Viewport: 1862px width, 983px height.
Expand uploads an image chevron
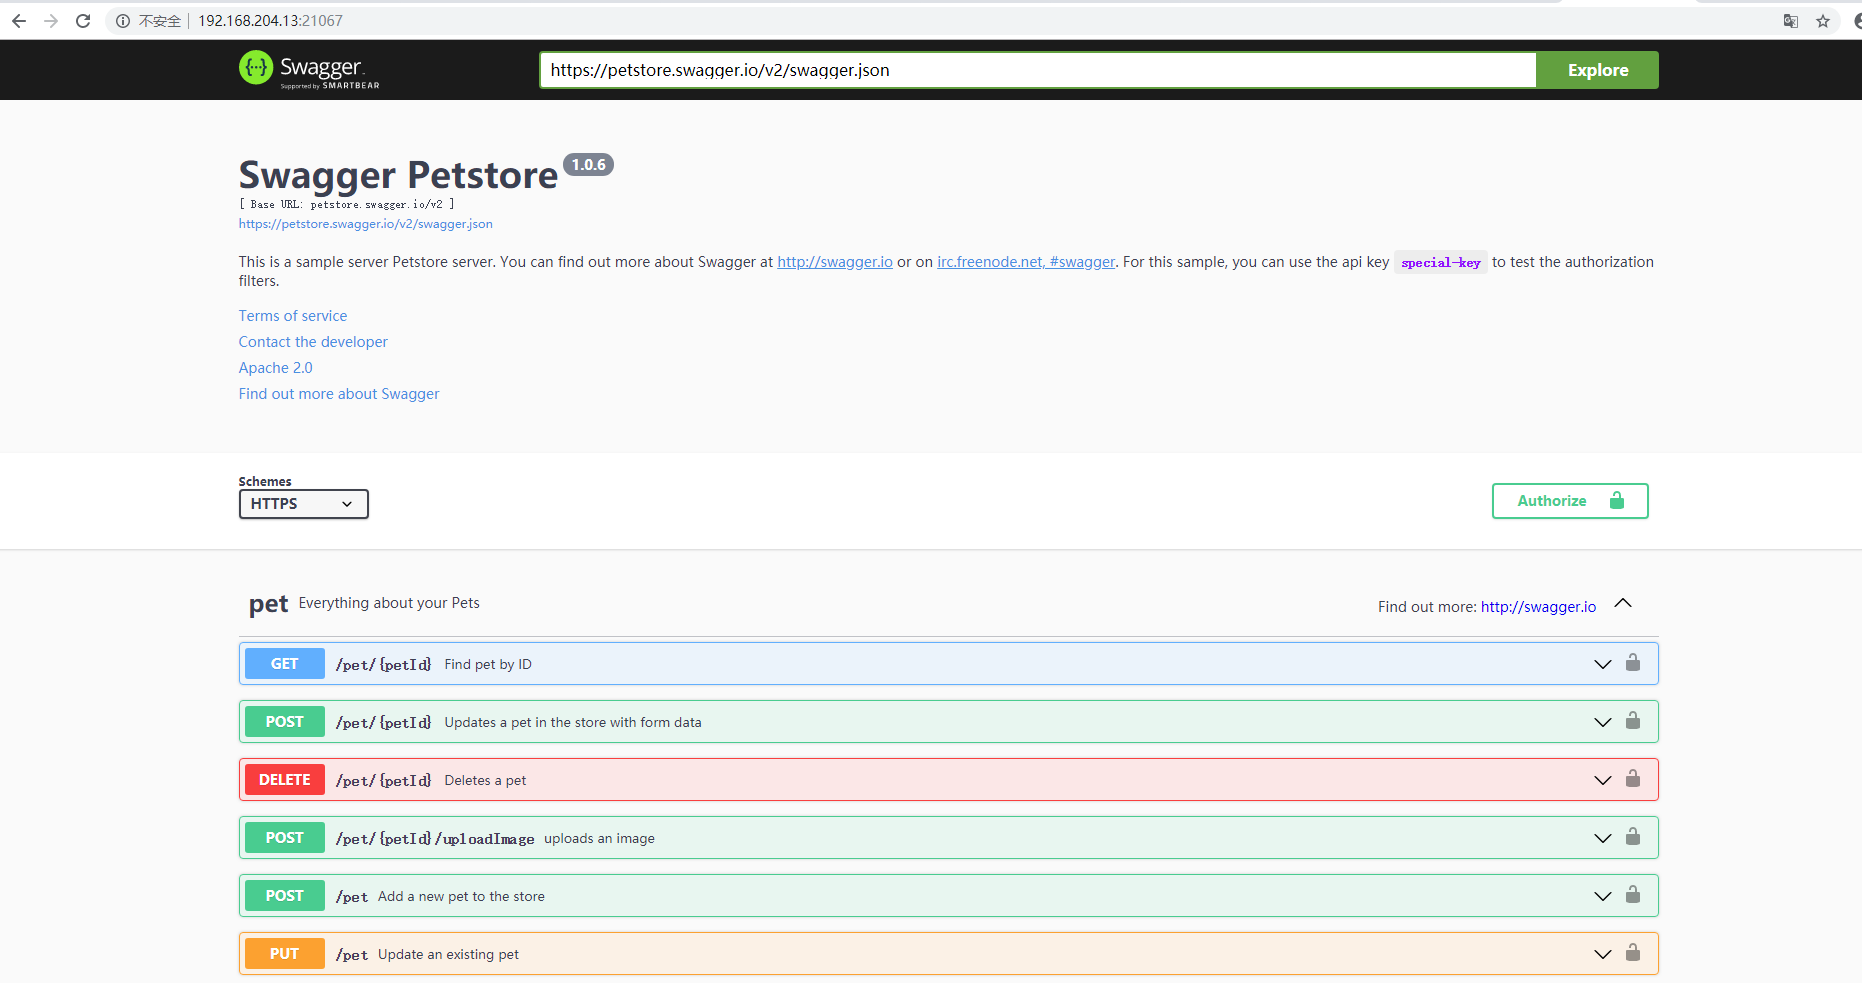pyautogui.click(x=1603, y=838)
